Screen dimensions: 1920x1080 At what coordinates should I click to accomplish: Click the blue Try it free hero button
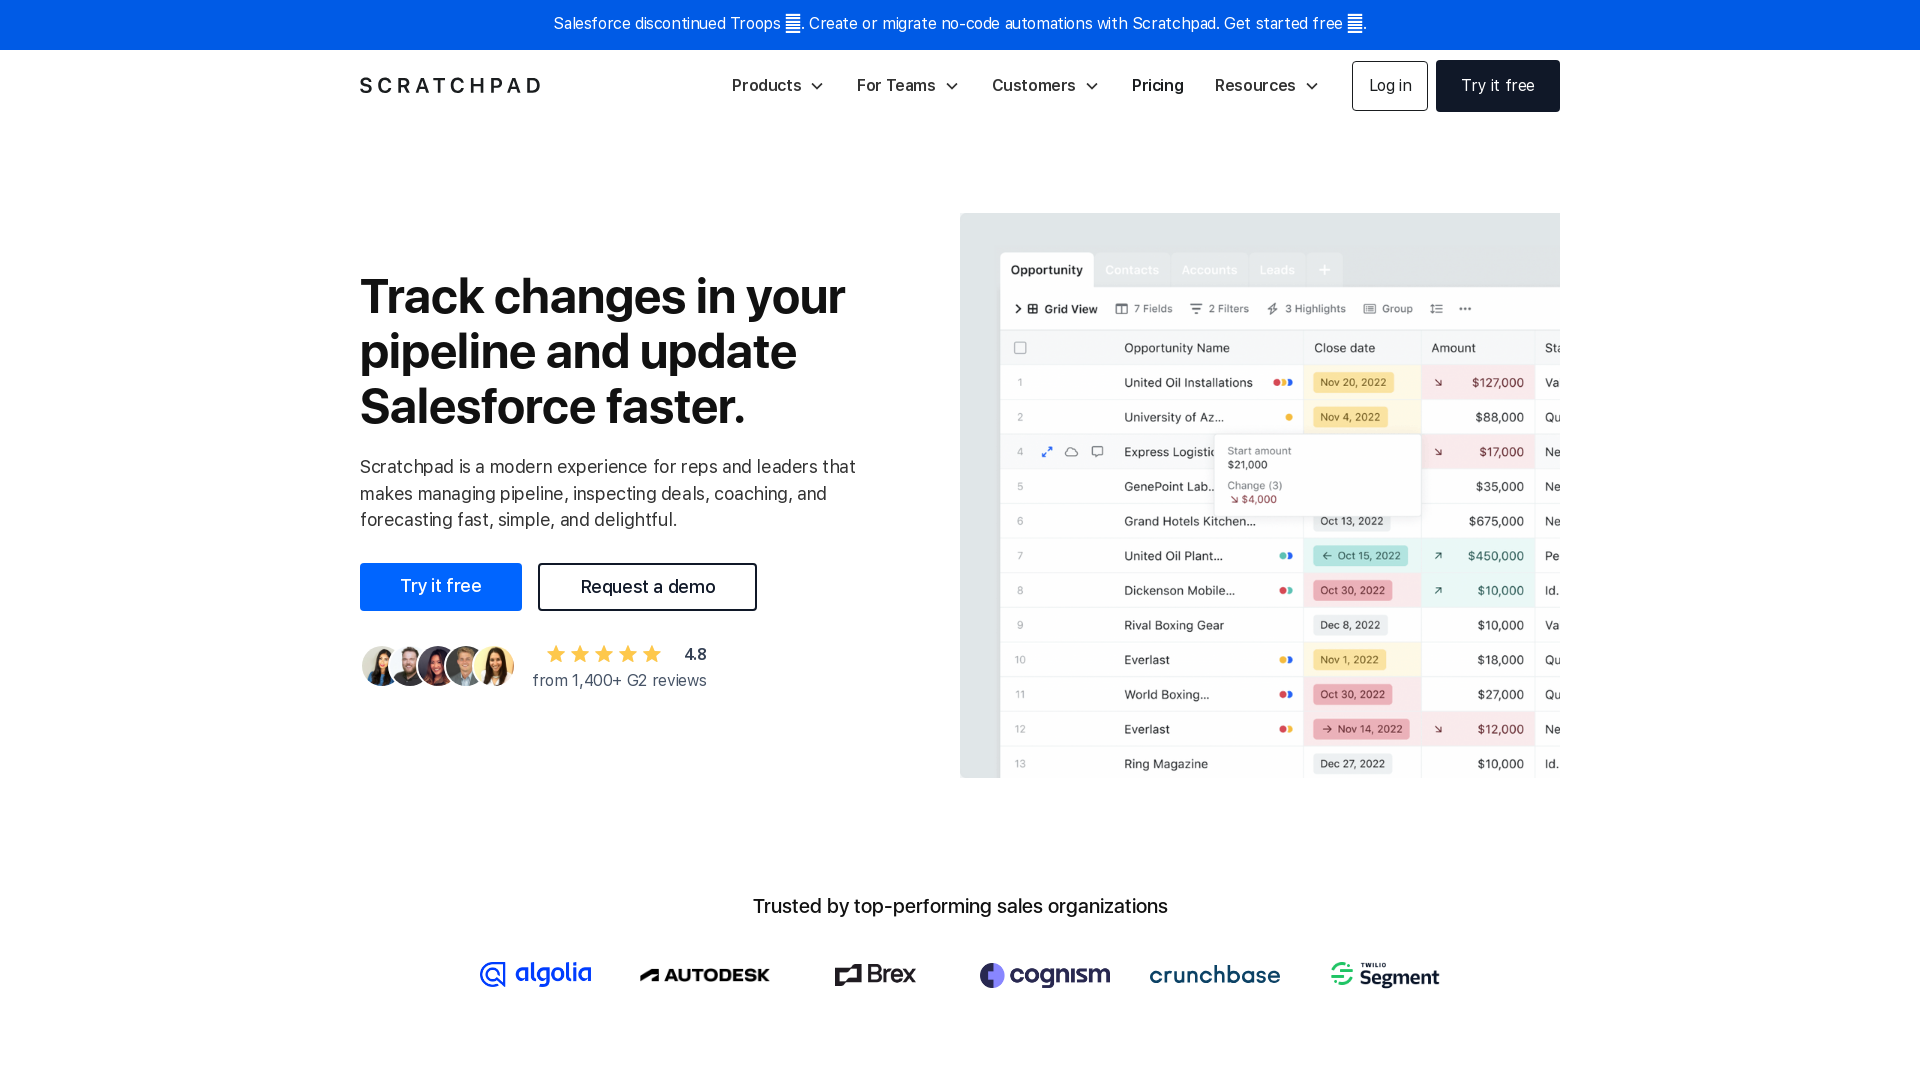tap(441, 587)
